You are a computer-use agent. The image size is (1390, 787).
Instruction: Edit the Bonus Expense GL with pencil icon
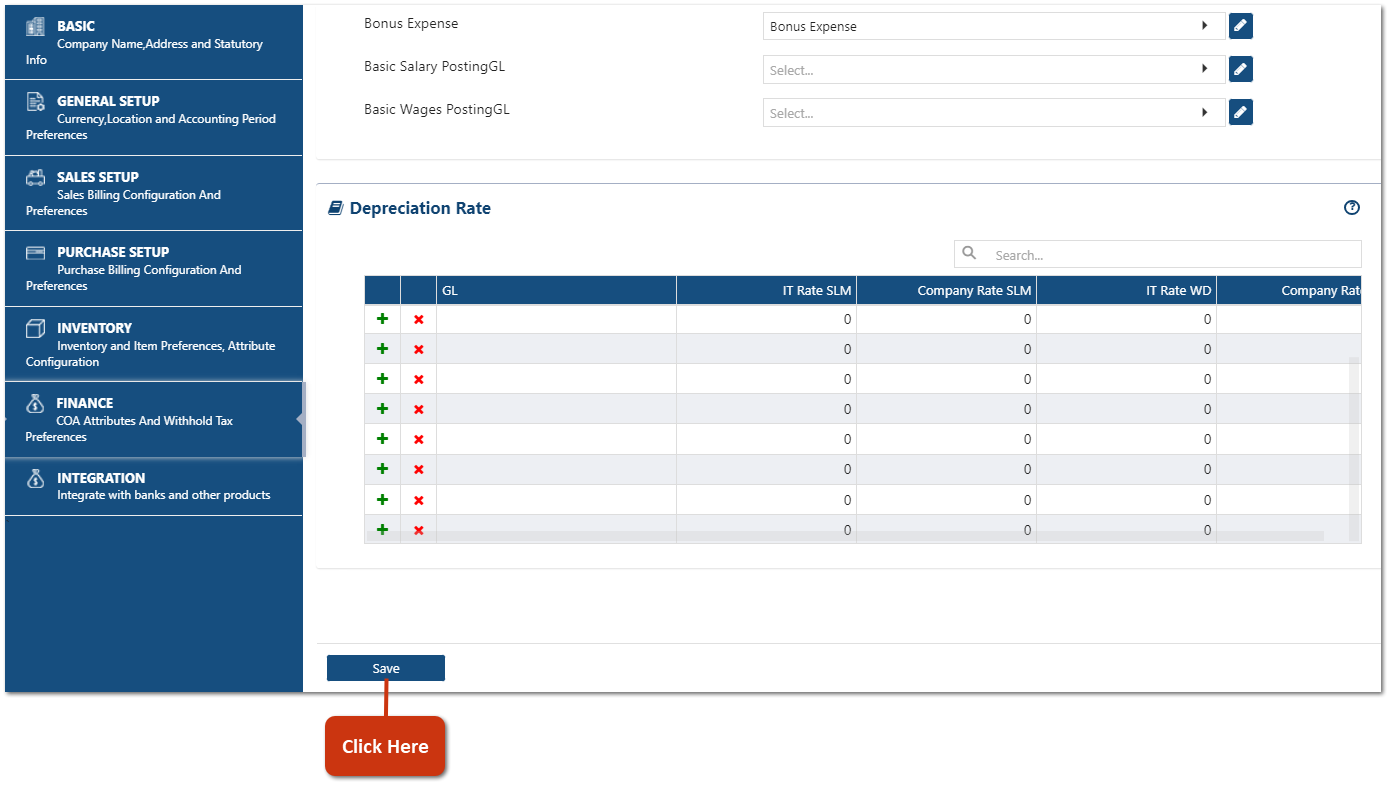click(x=1240, y=26)
